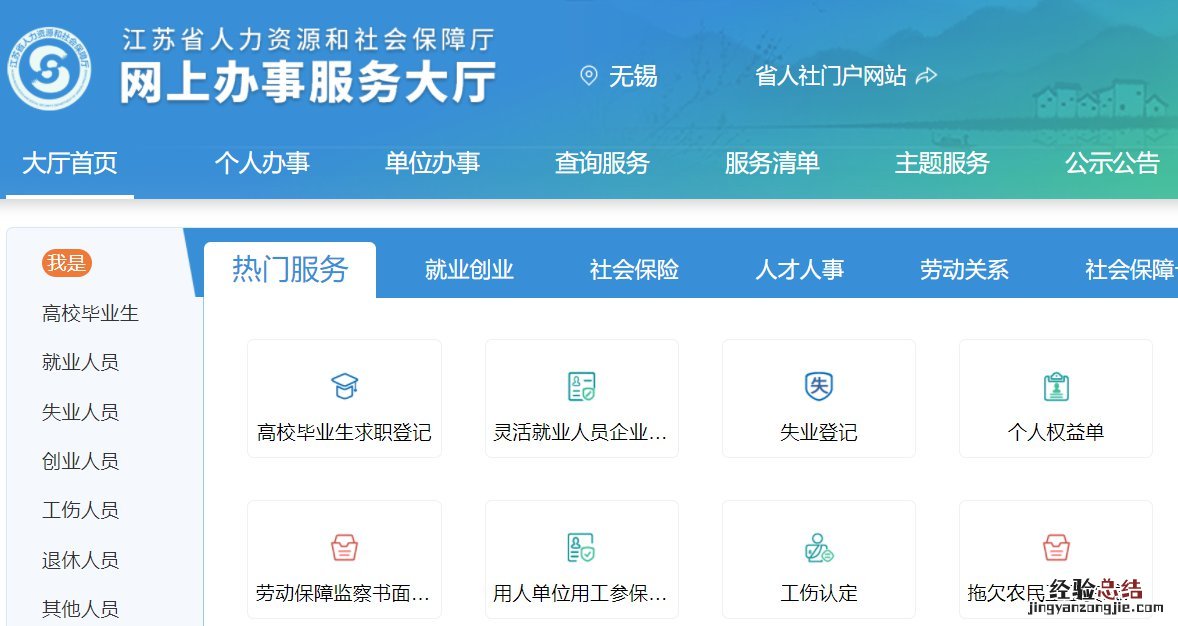Viewport: 1178px width, 626px height.
Task: Click the 网上办事服务大厅 site title
Action: 308,82
